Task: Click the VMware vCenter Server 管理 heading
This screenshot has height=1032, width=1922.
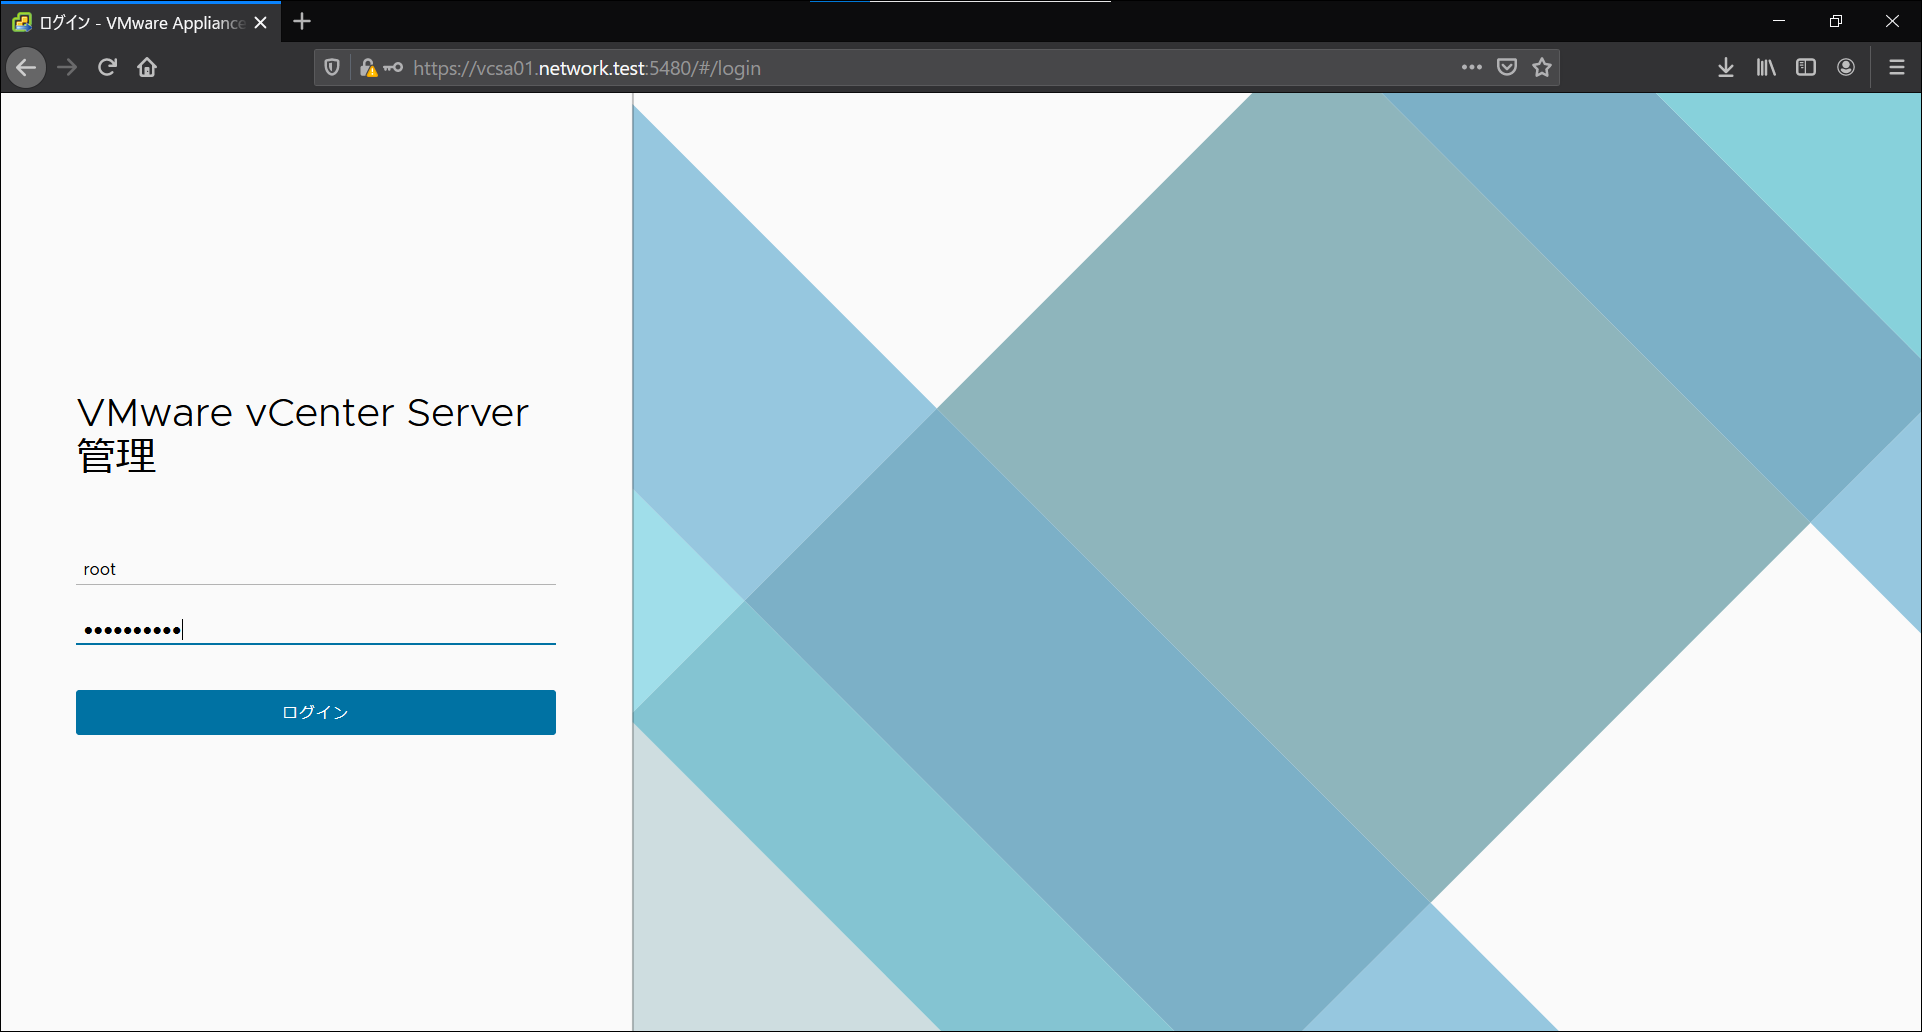Action: tap(303, 435)
